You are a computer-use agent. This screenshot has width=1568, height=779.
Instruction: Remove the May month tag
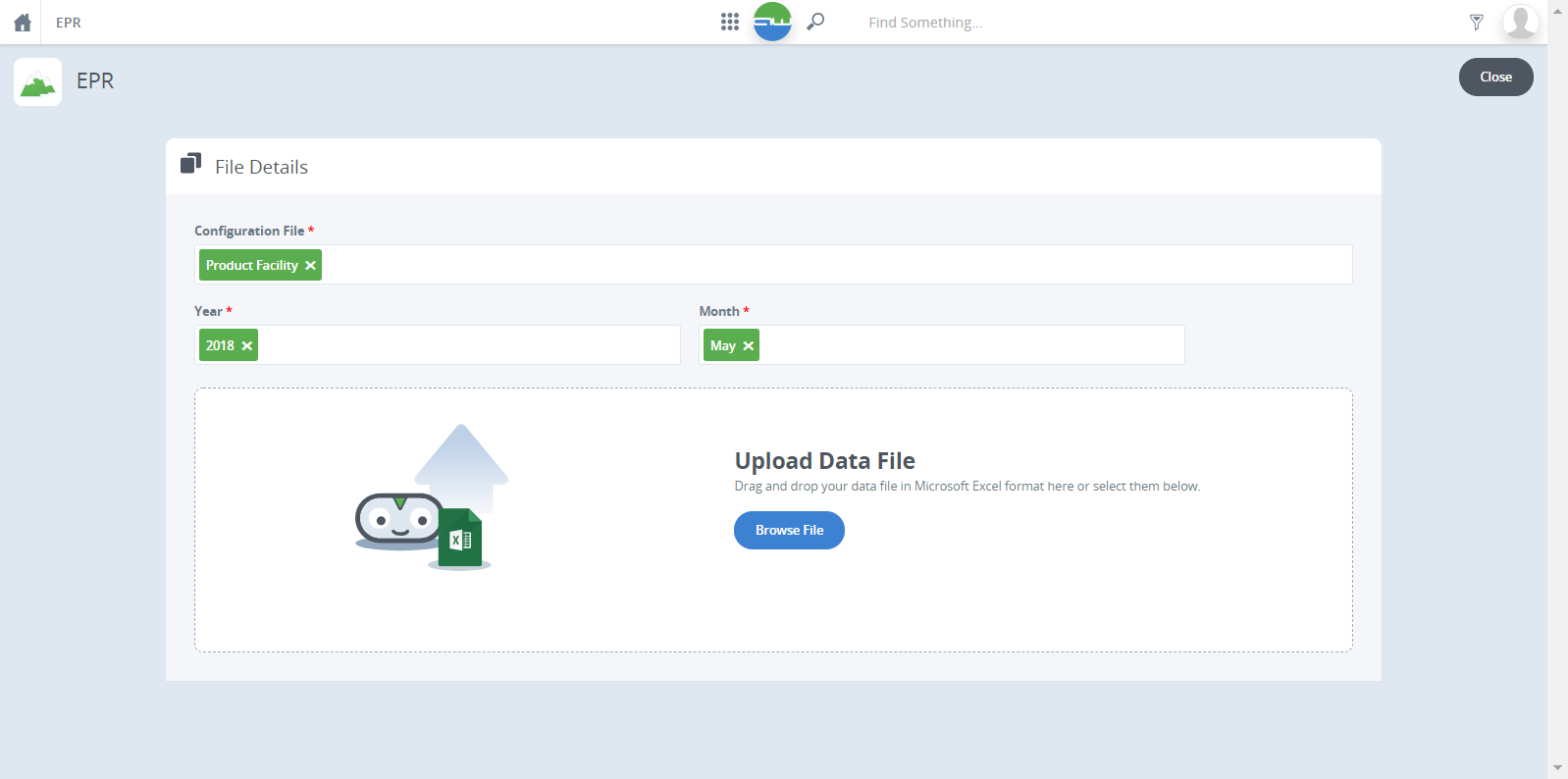click(748, 345)
